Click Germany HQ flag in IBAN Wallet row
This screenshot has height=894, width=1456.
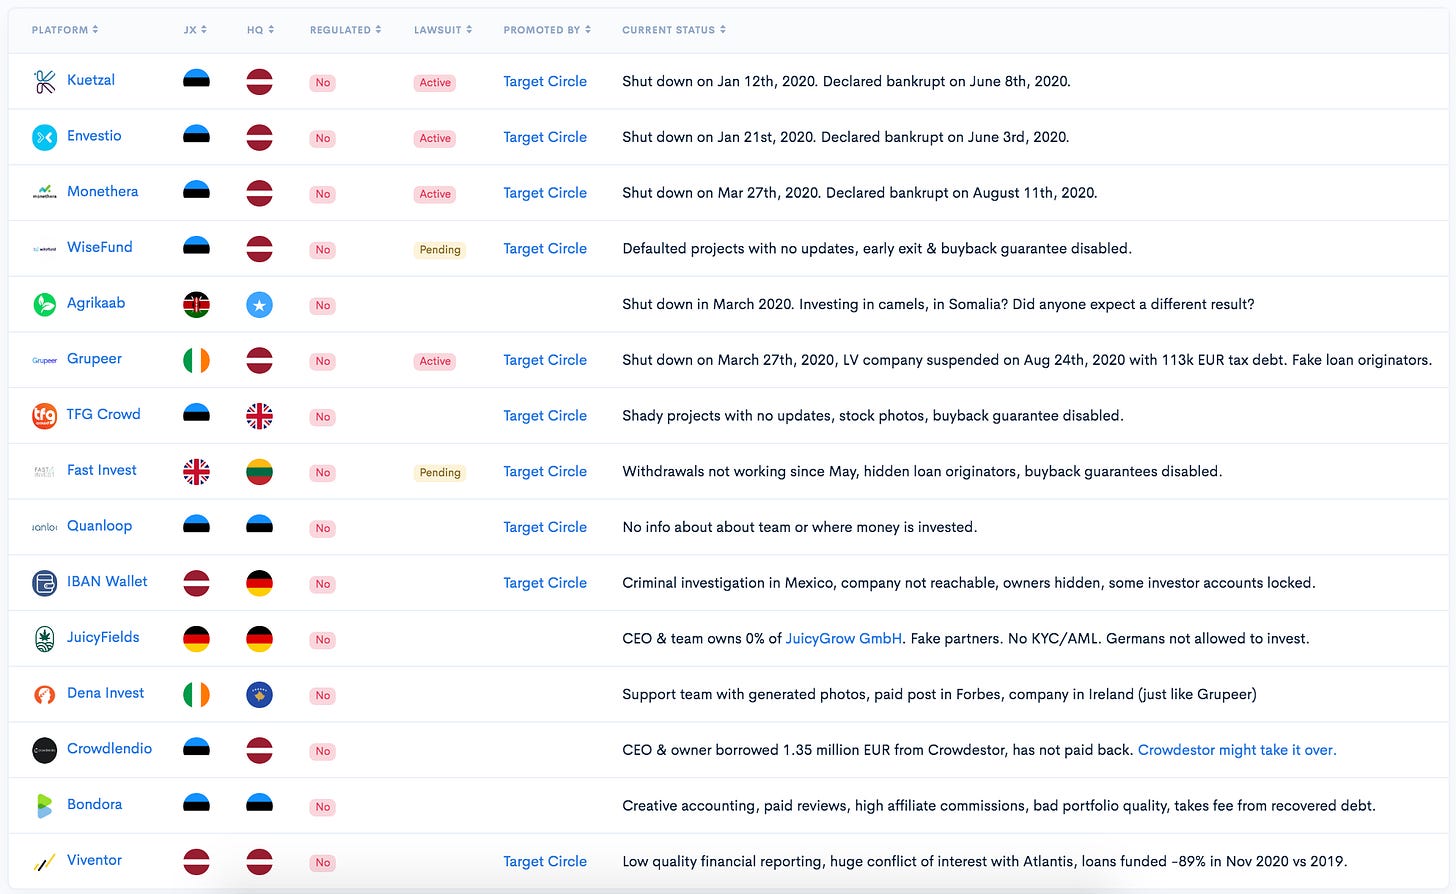pos(259,583)
